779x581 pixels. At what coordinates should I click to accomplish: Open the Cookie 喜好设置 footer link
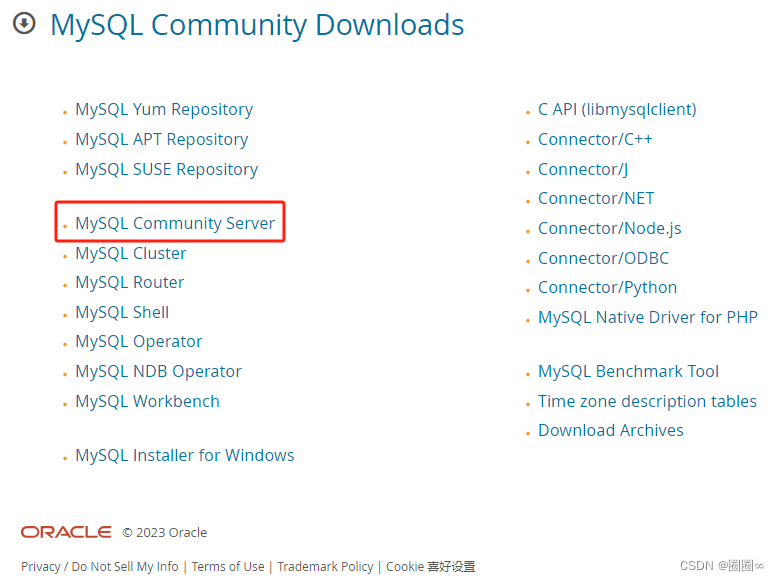tap(431, 567)
